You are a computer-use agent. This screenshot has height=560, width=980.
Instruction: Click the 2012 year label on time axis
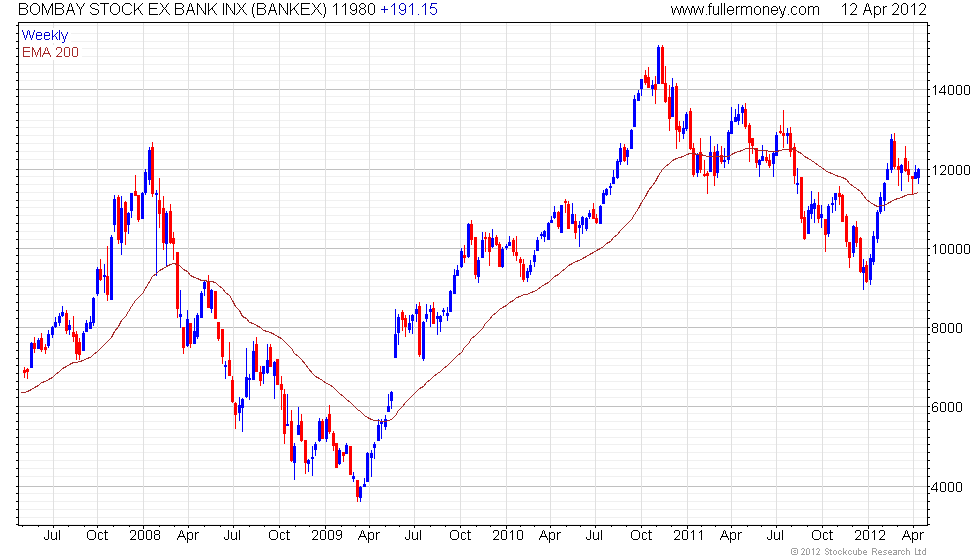click(x=870, y=536)
